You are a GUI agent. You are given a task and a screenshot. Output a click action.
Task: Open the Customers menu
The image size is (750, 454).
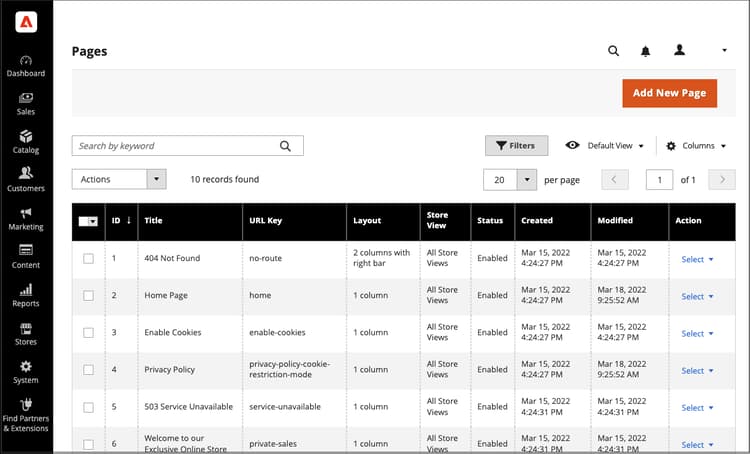point(26,180)
